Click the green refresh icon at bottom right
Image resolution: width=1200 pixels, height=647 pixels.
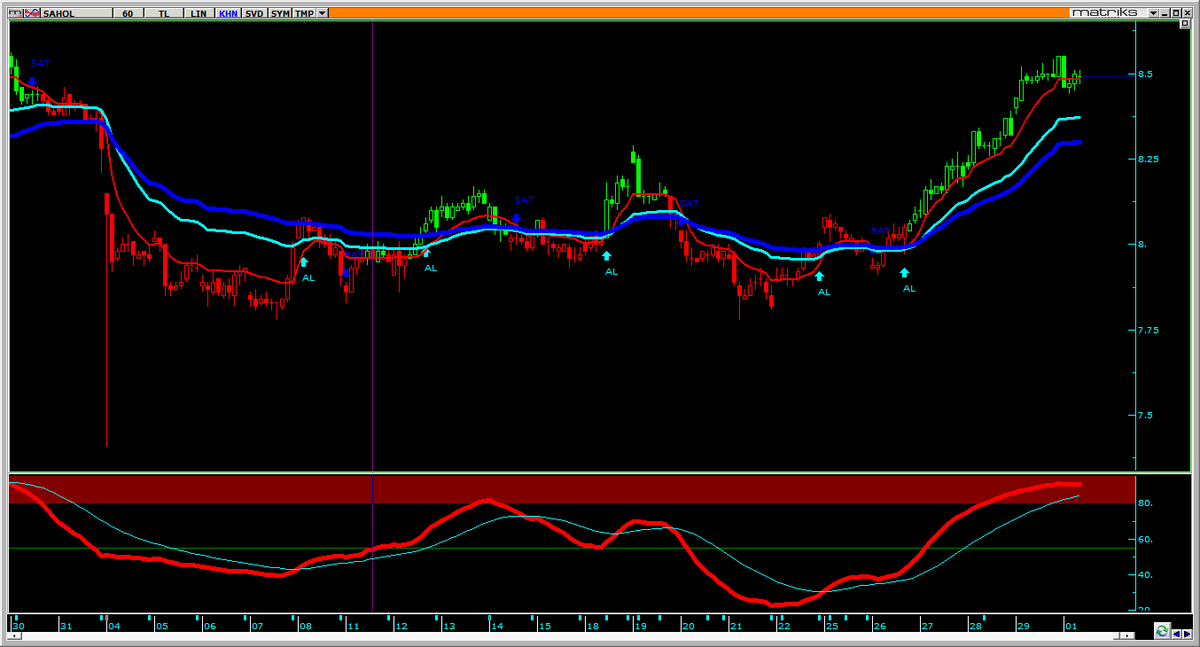pos(1162,630)
